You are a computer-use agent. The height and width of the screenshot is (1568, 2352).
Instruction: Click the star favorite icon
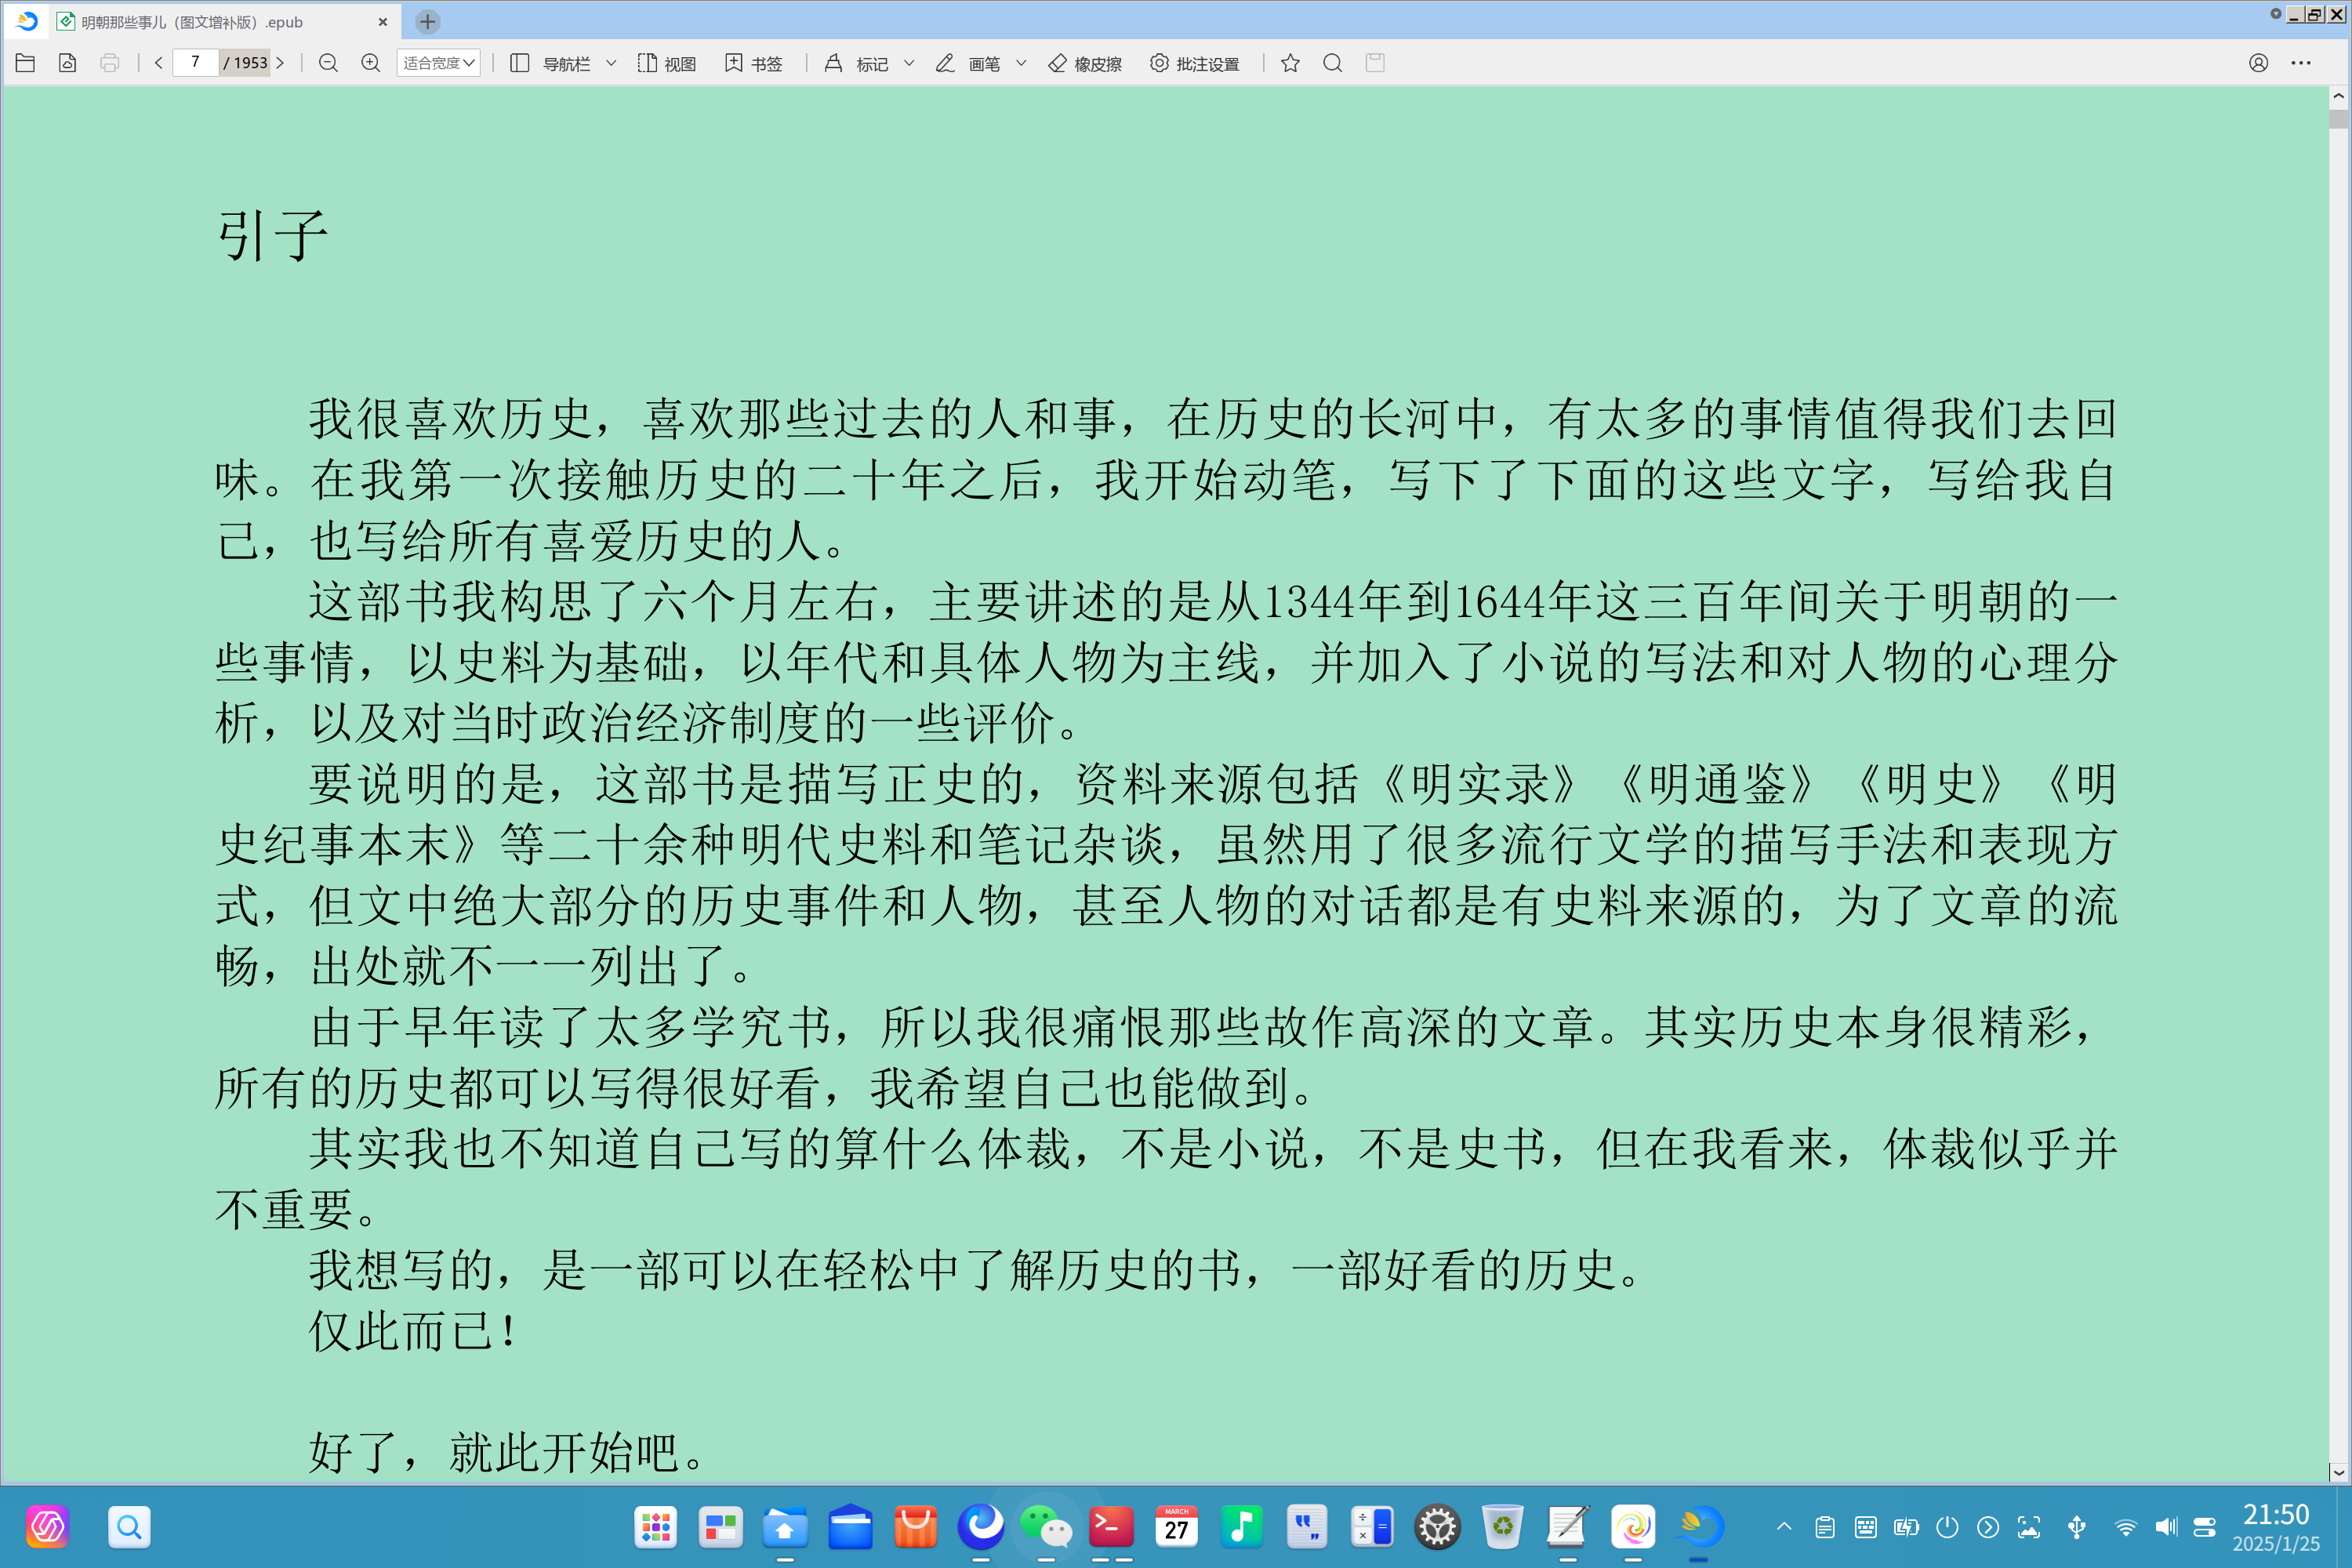click(x=1290, y=63)
